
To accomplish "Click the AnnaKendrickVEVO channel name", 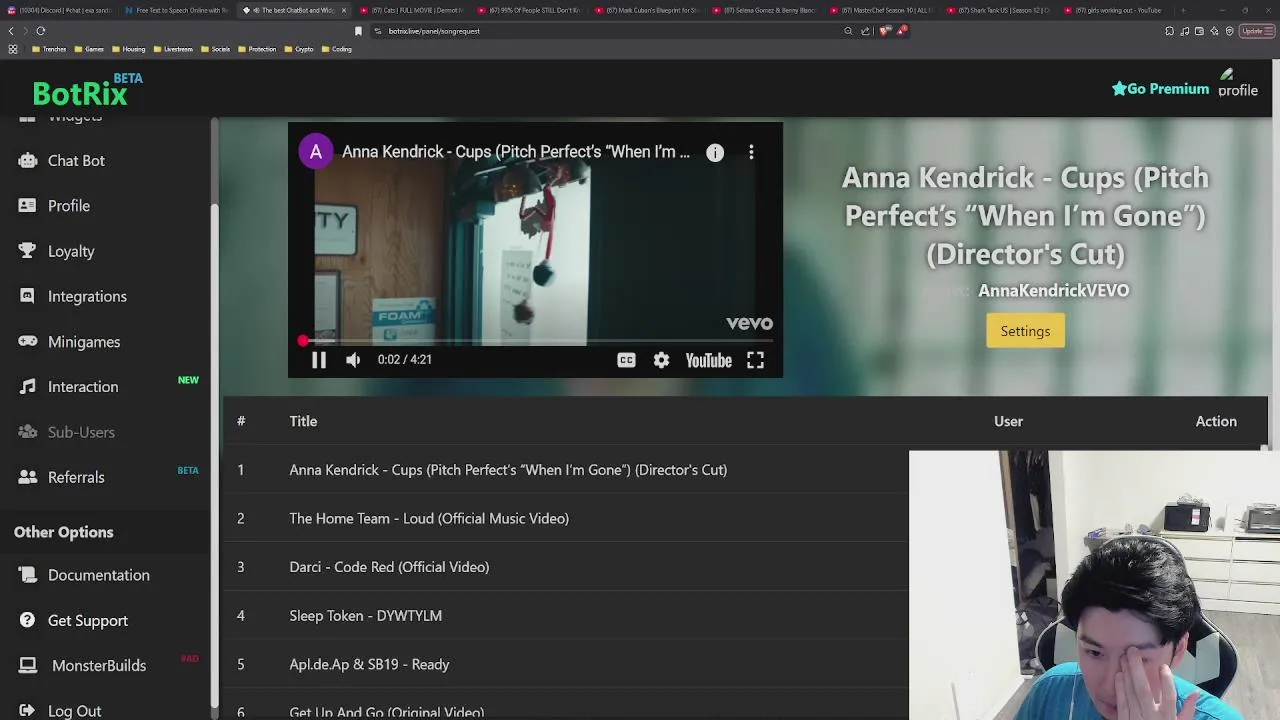I will click(1053, 291).
